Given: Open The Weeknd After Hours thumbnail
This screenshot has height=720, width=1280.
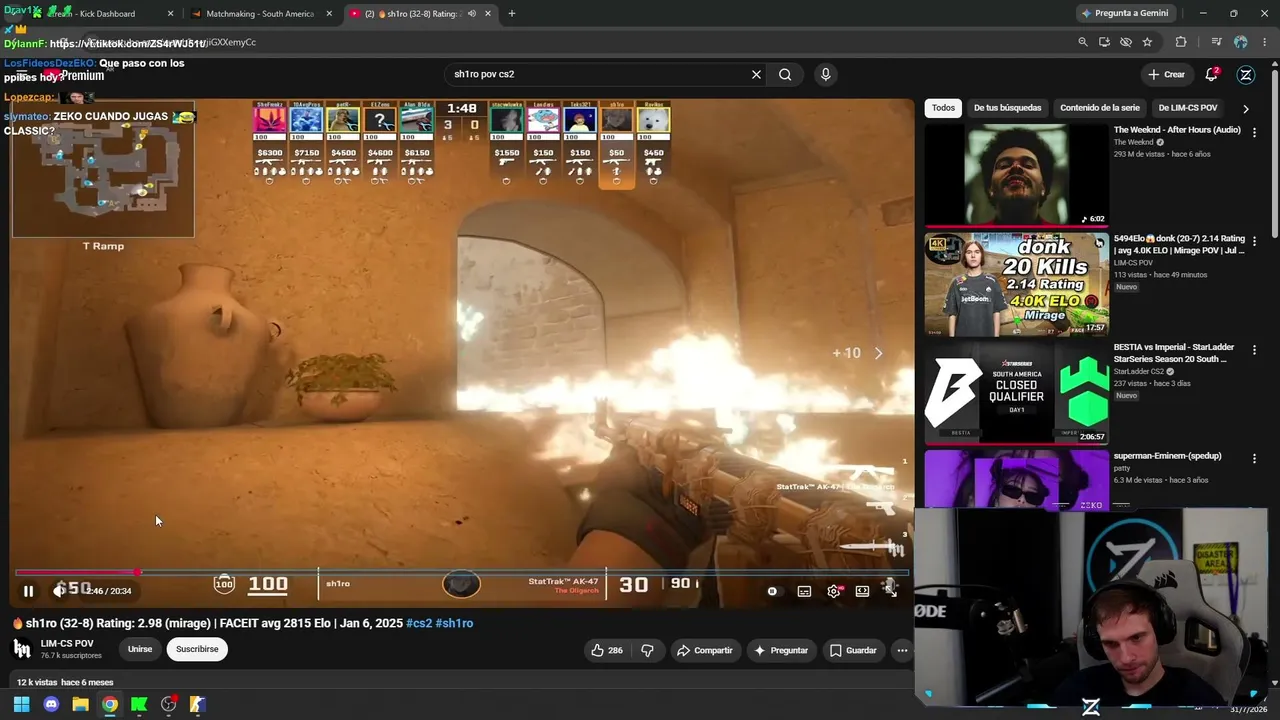Looking at the screenshot, I should click(1016, 175).
